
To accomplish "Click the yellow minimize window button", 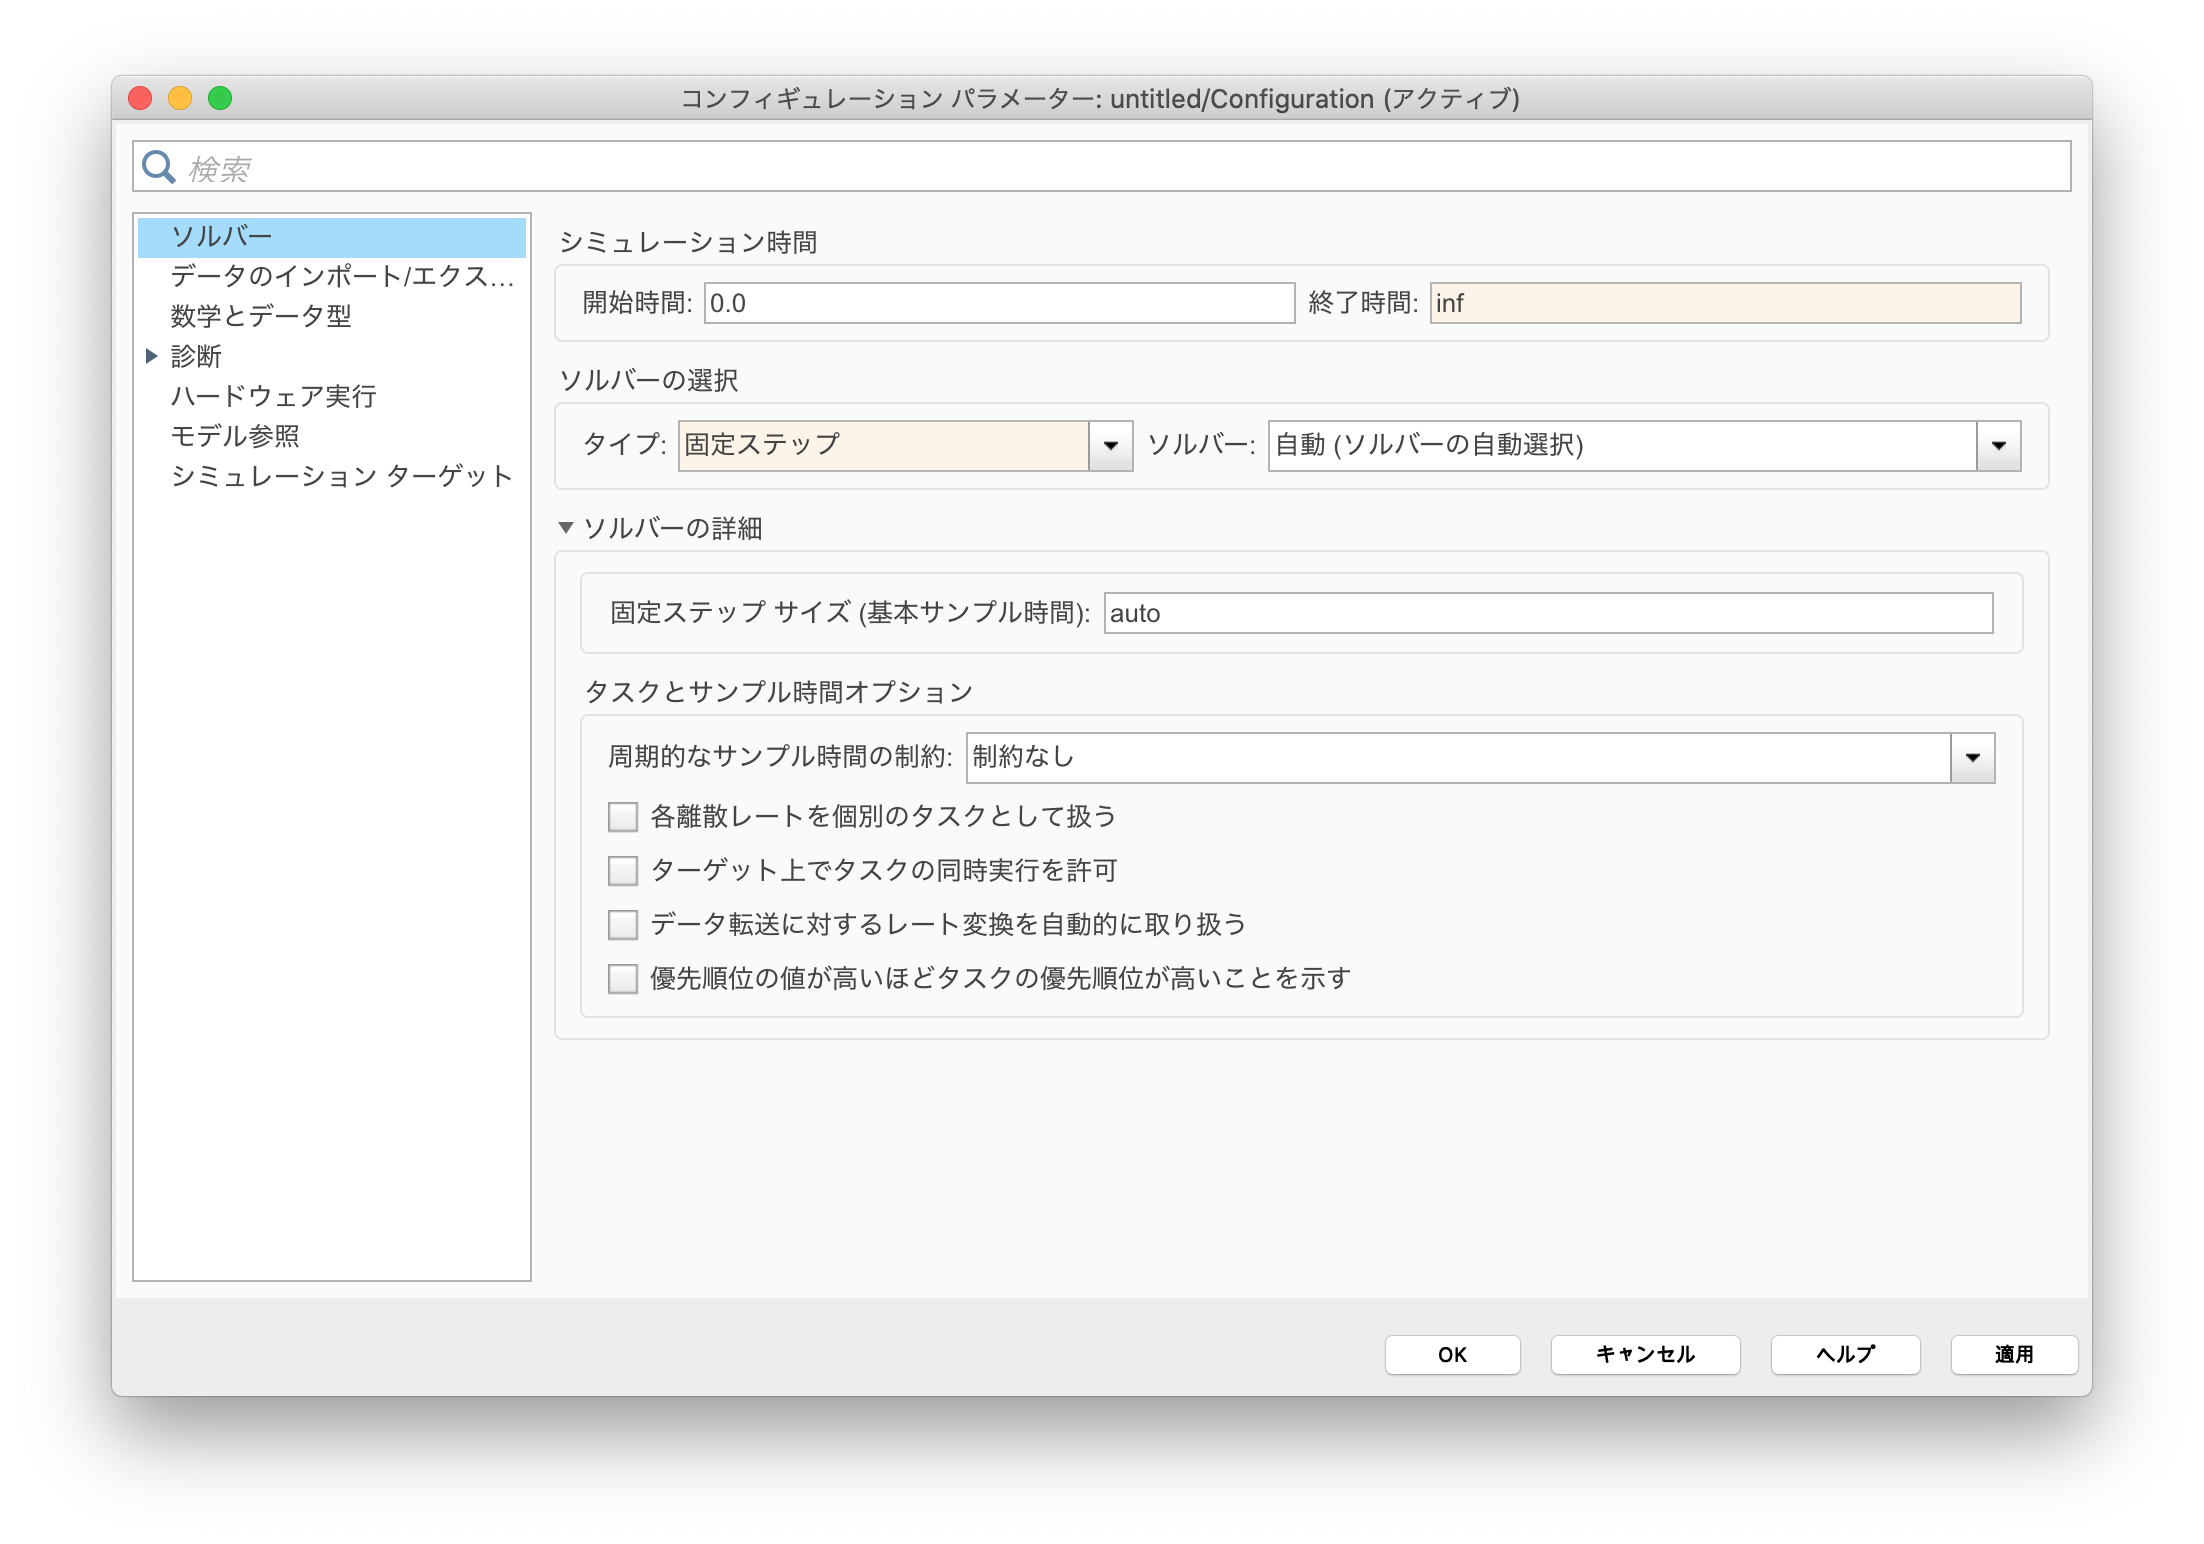I will [180, 98].
